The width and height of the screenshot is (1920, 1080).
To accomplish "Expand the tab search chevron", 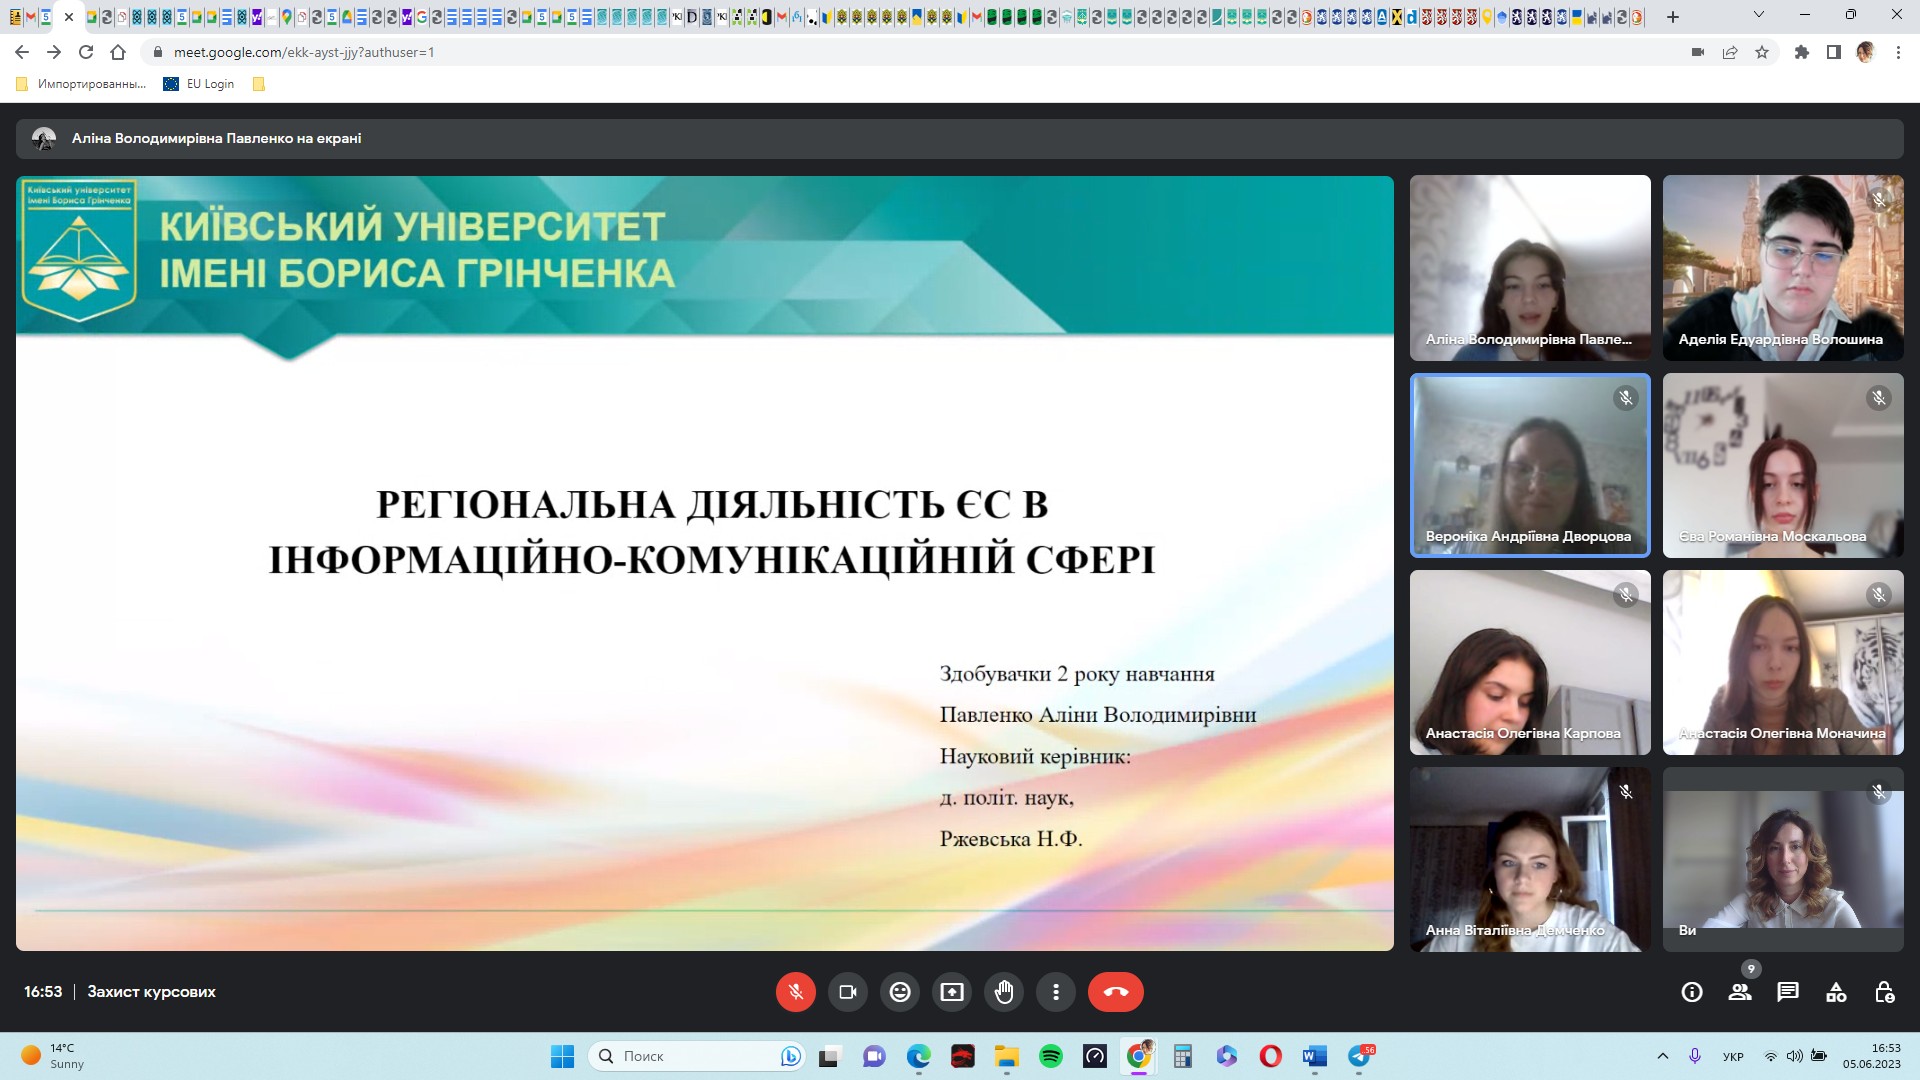I will [x=1759, y=16].
